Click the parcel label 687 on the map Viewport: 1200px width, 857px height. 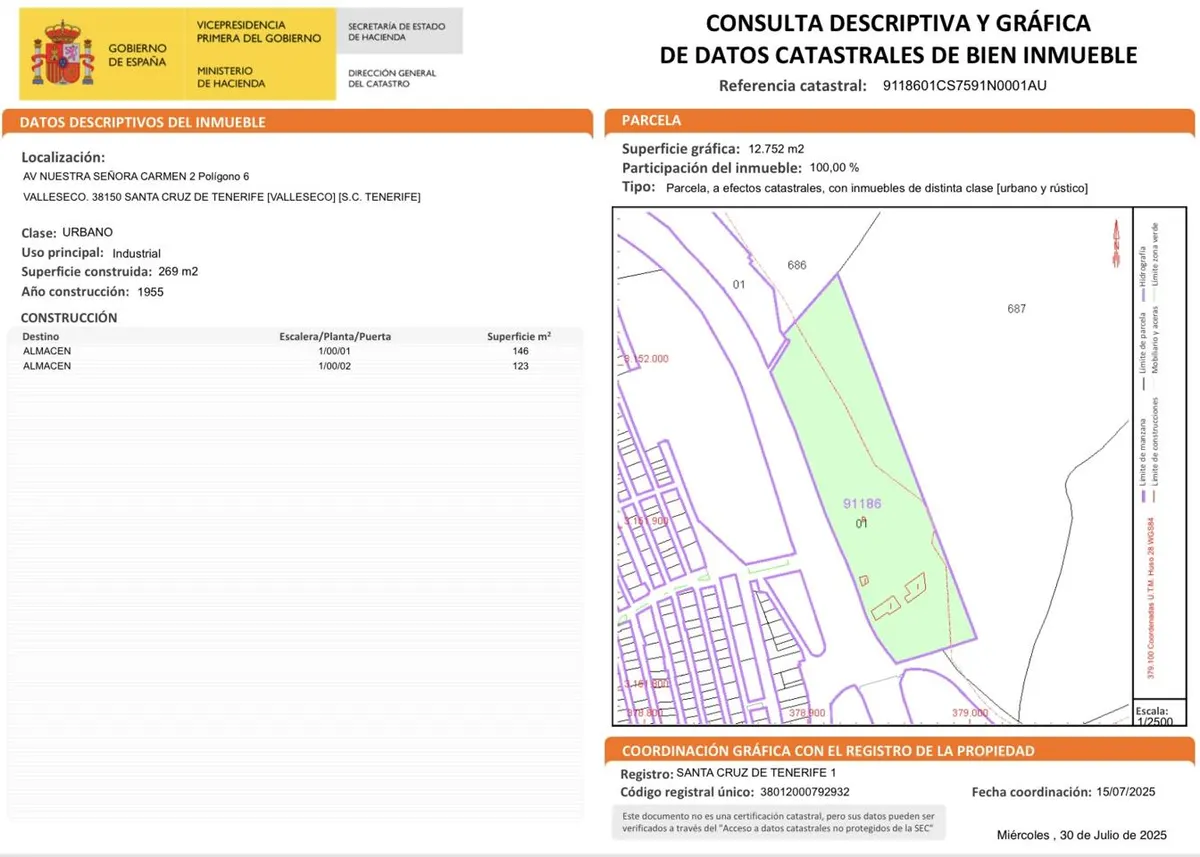tap(1016, 309)
